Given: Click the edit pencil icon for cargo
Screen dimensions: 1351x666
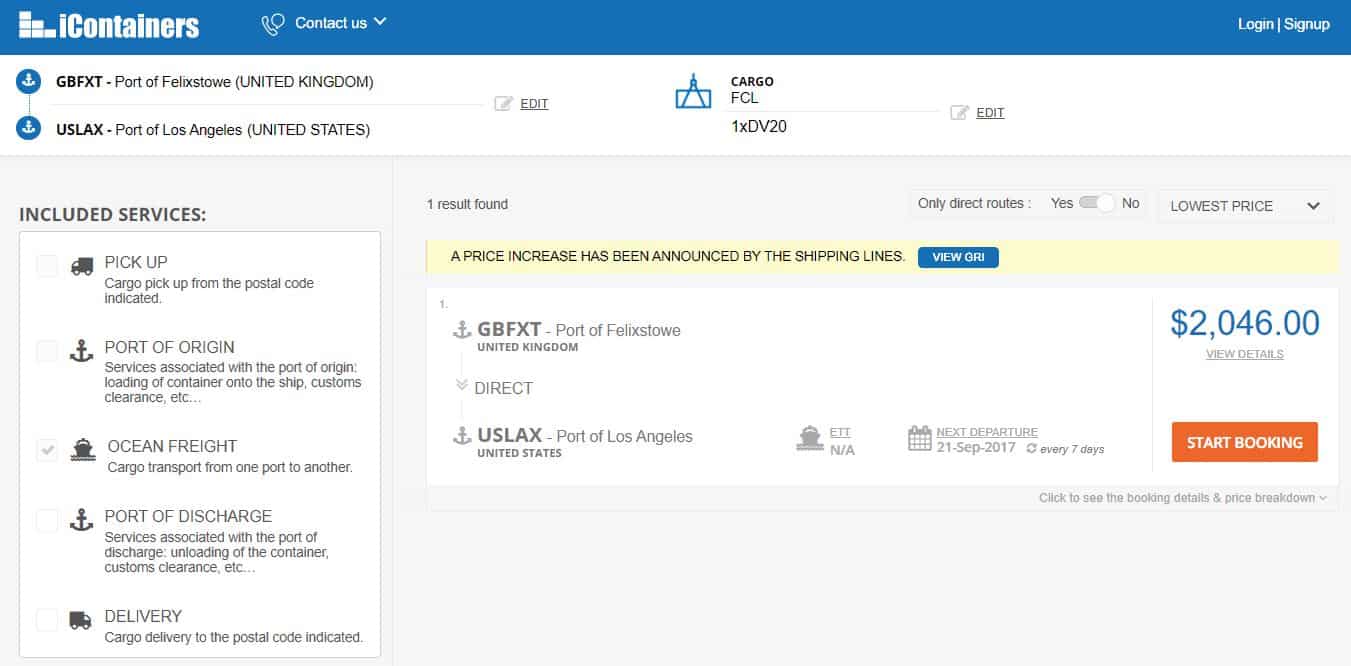Looking at the screenshot, I should click(960, 112).
